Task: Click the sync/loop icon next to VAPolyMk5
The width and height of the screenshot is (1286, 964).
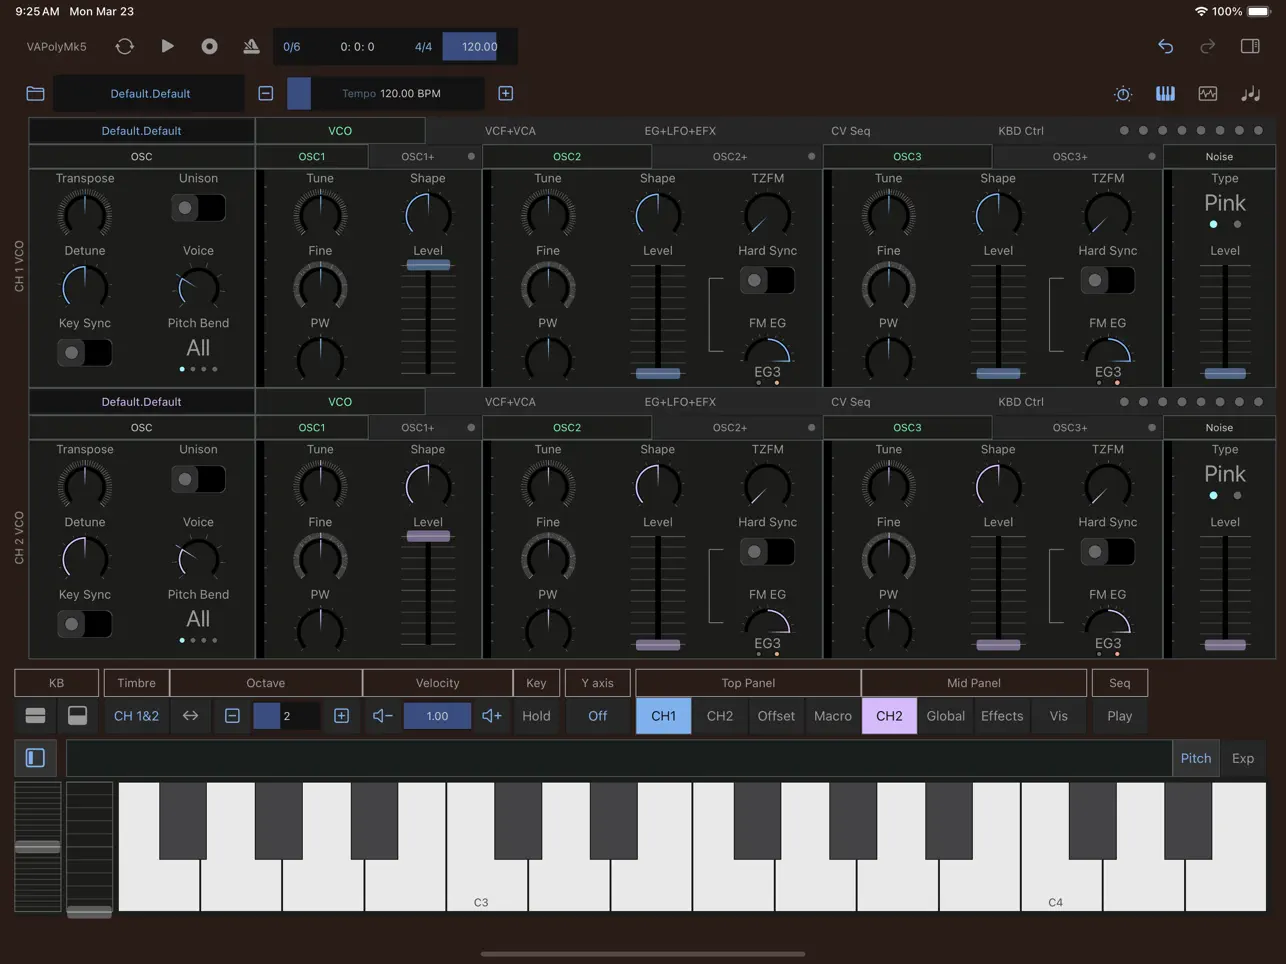Action: [x=125, y=46]
